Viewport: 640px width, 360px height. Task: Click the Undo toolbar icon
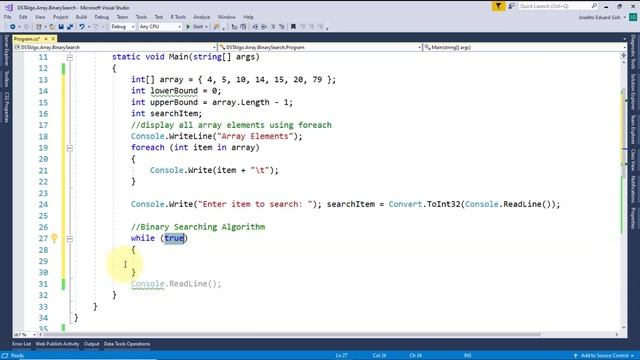[82, 27]
